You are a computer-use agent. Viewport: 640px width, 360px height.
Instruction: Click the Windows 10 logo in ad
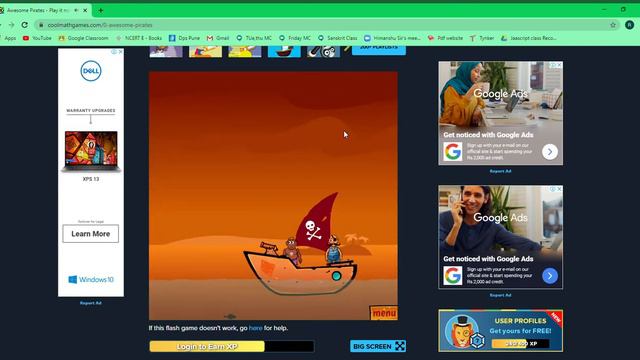[91, 280]
